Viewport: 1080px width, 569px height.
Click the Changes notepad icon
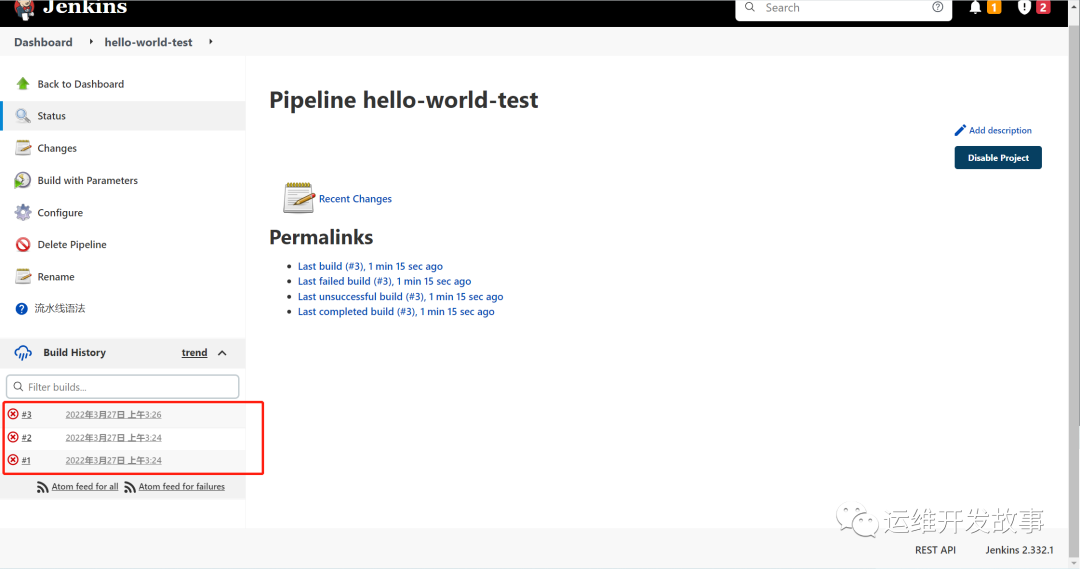click(x=23, y=148)
